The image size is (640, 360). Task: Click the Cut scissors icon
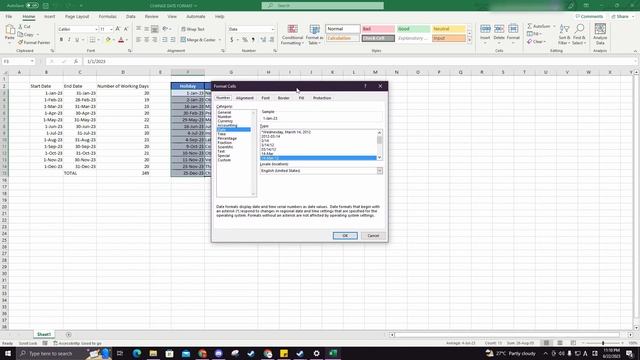pyautogui.click(x=21, y=27)
